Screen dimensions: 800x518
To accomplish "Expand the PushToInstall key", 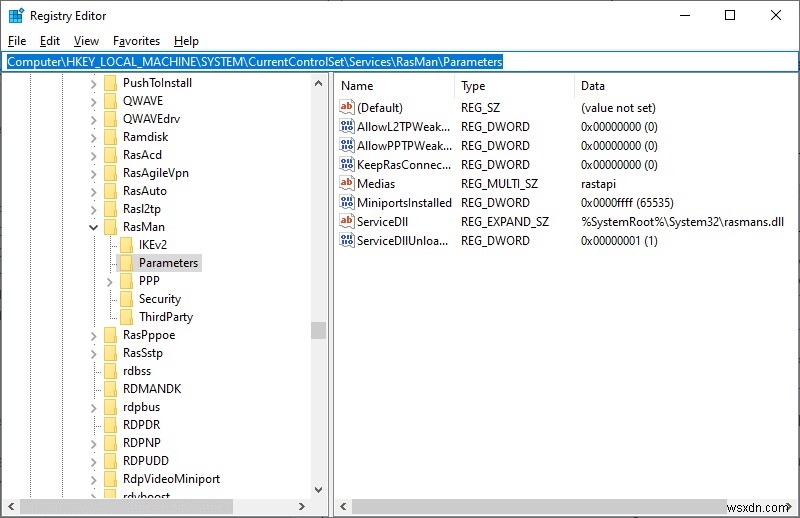I will 93,84.
